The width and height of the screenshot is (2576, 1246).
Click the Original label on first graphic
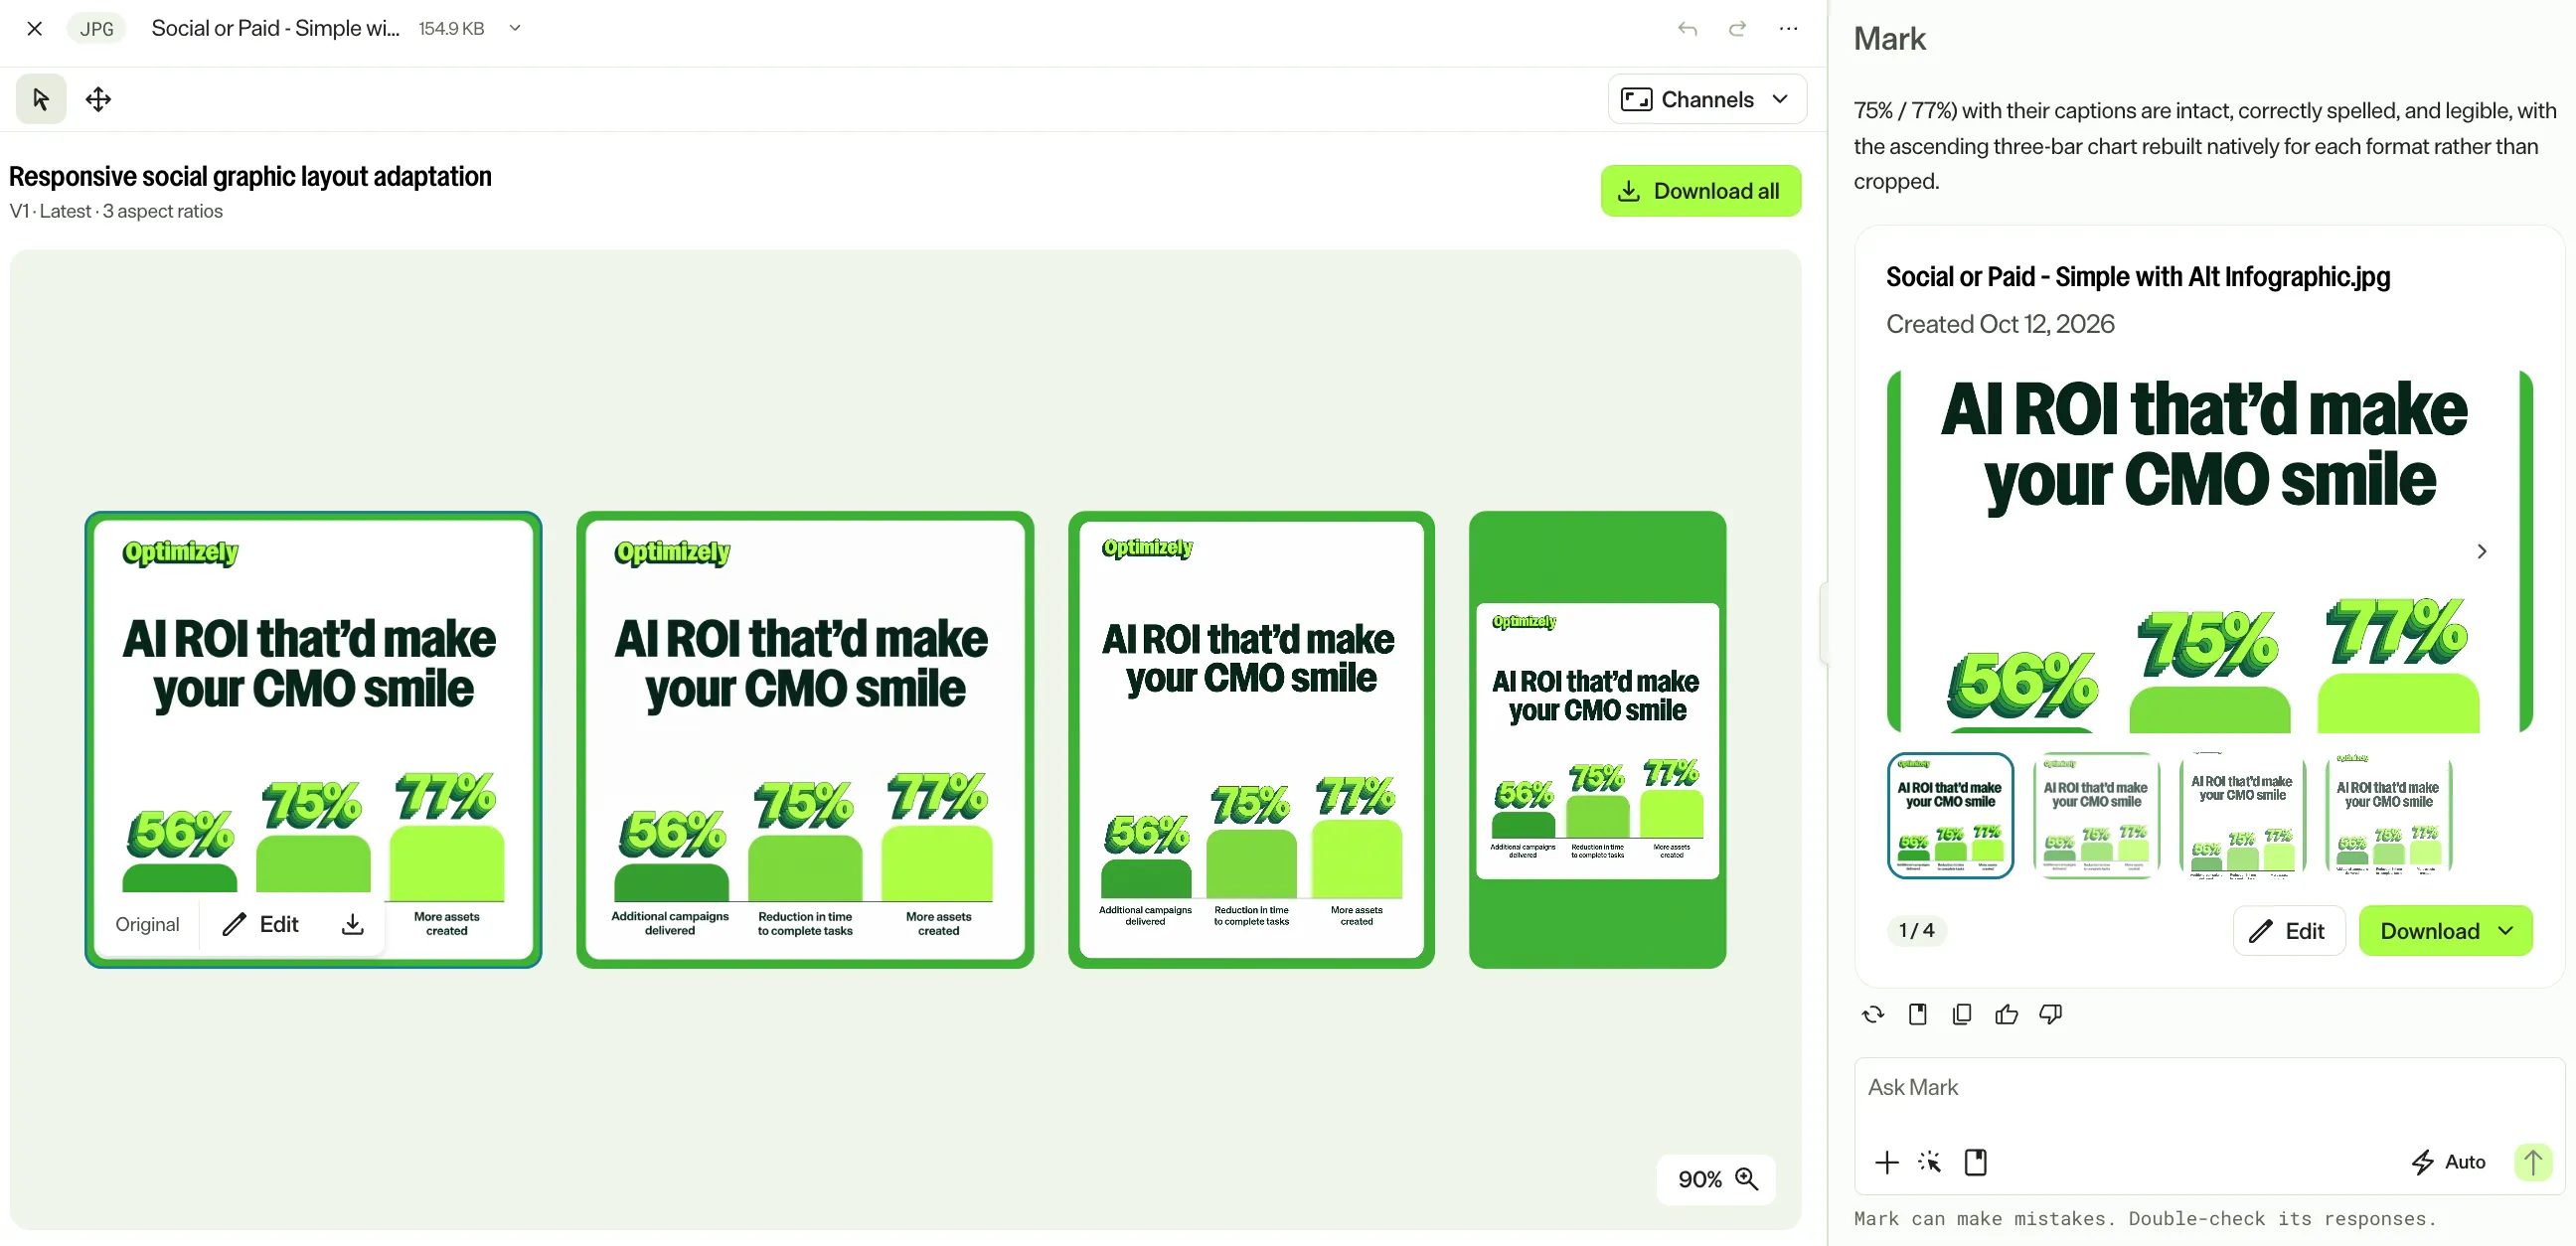[147, 924]
